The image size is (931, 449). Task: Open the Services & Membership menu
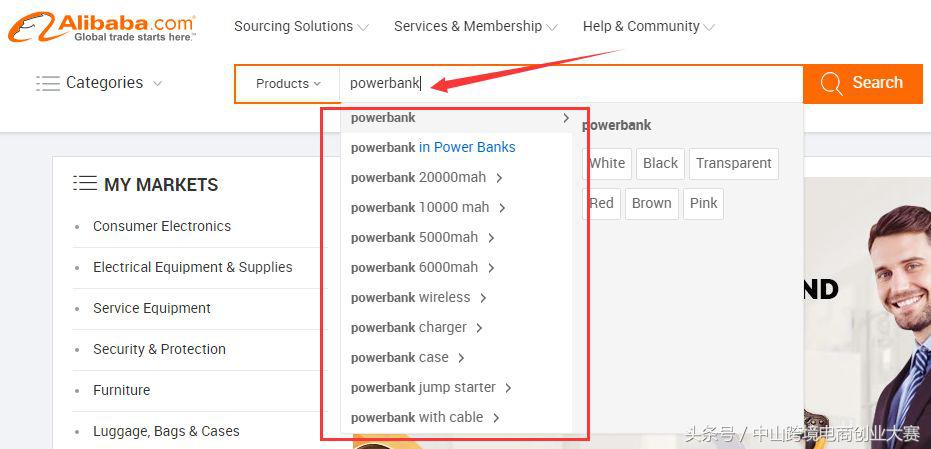tap(475, 27)
